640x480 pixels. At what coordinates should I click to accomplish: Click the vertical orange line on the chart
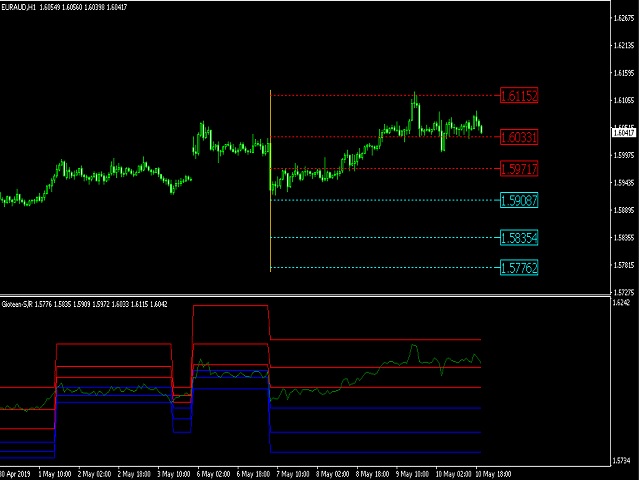pyautogui.click(x=270, y=181)
